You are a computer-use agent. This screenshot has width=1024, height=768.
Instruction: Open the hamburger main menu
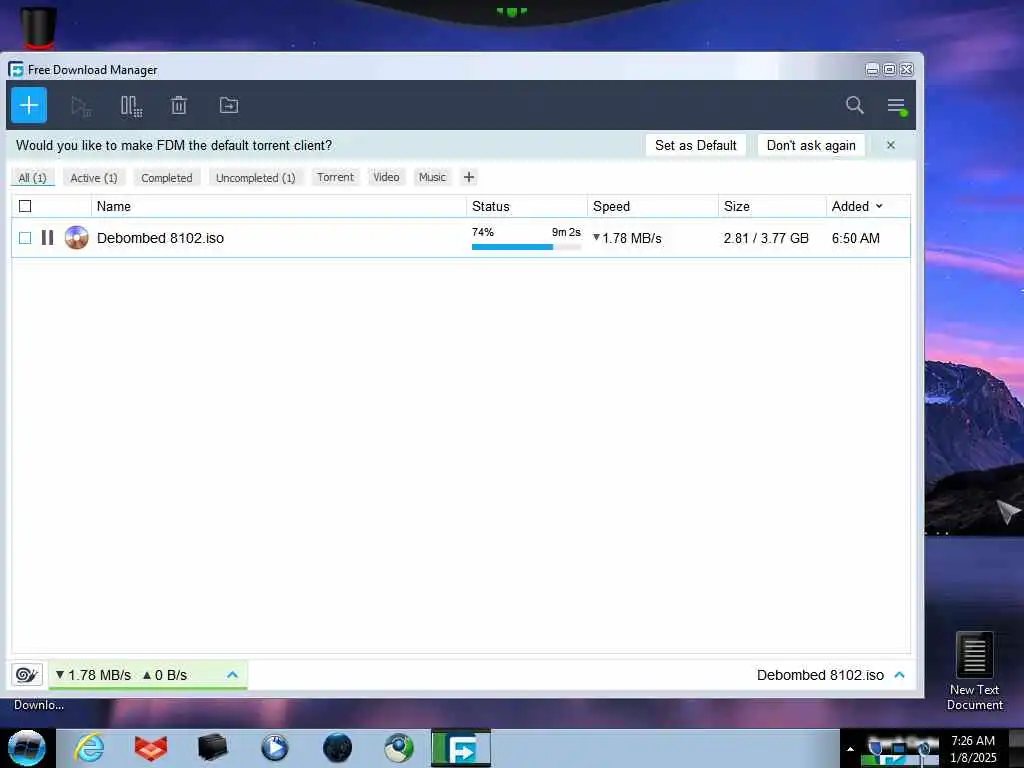point(896,106)
